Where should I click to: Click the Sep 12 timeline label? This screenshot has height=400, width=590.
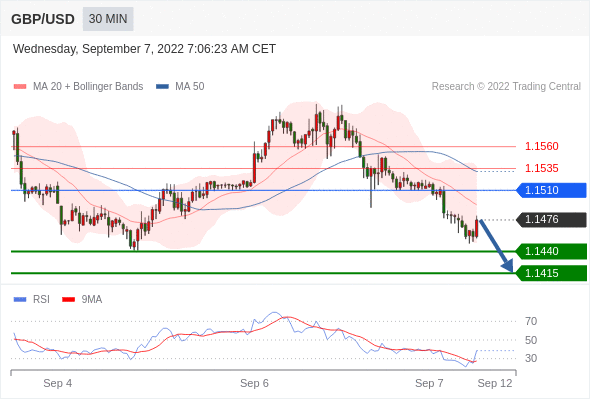coord(495,383)
